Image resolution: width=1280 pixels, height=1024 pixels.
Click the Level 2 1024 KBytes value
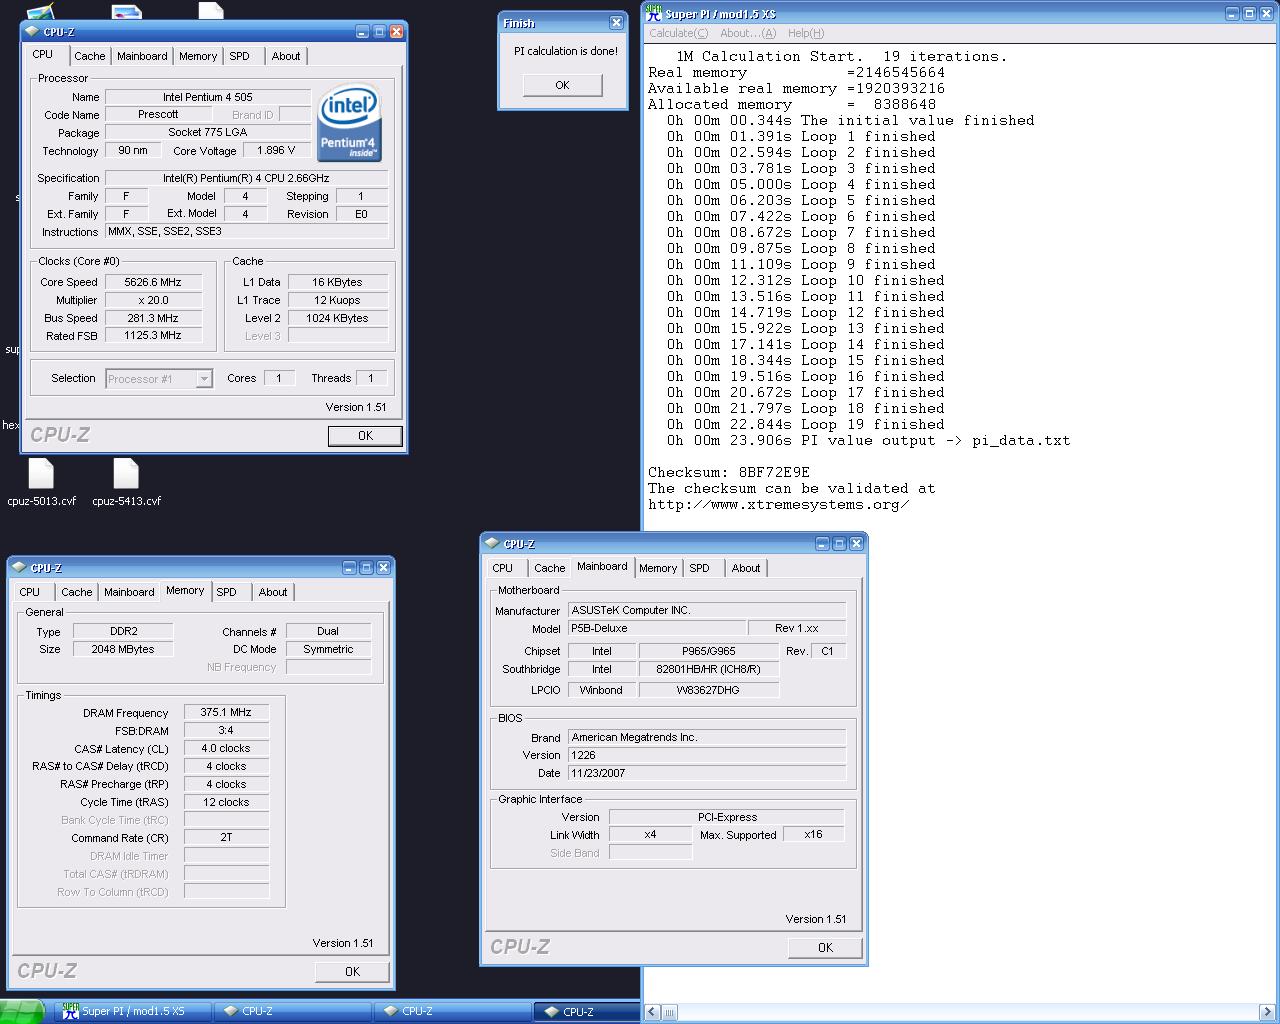pyautogui.click(x=337, y=318)
